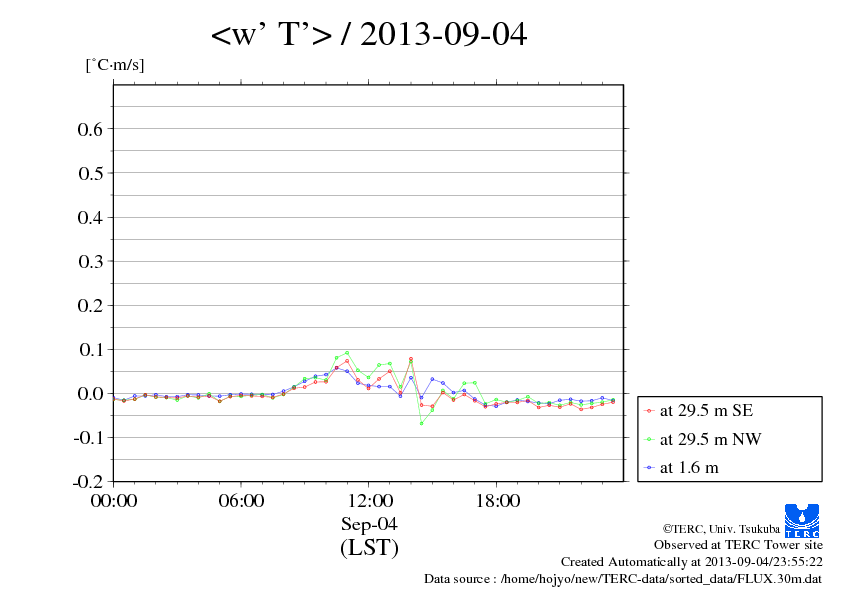Click the y-axis value 0.1
842x595 pixels.
pos(90,350)
